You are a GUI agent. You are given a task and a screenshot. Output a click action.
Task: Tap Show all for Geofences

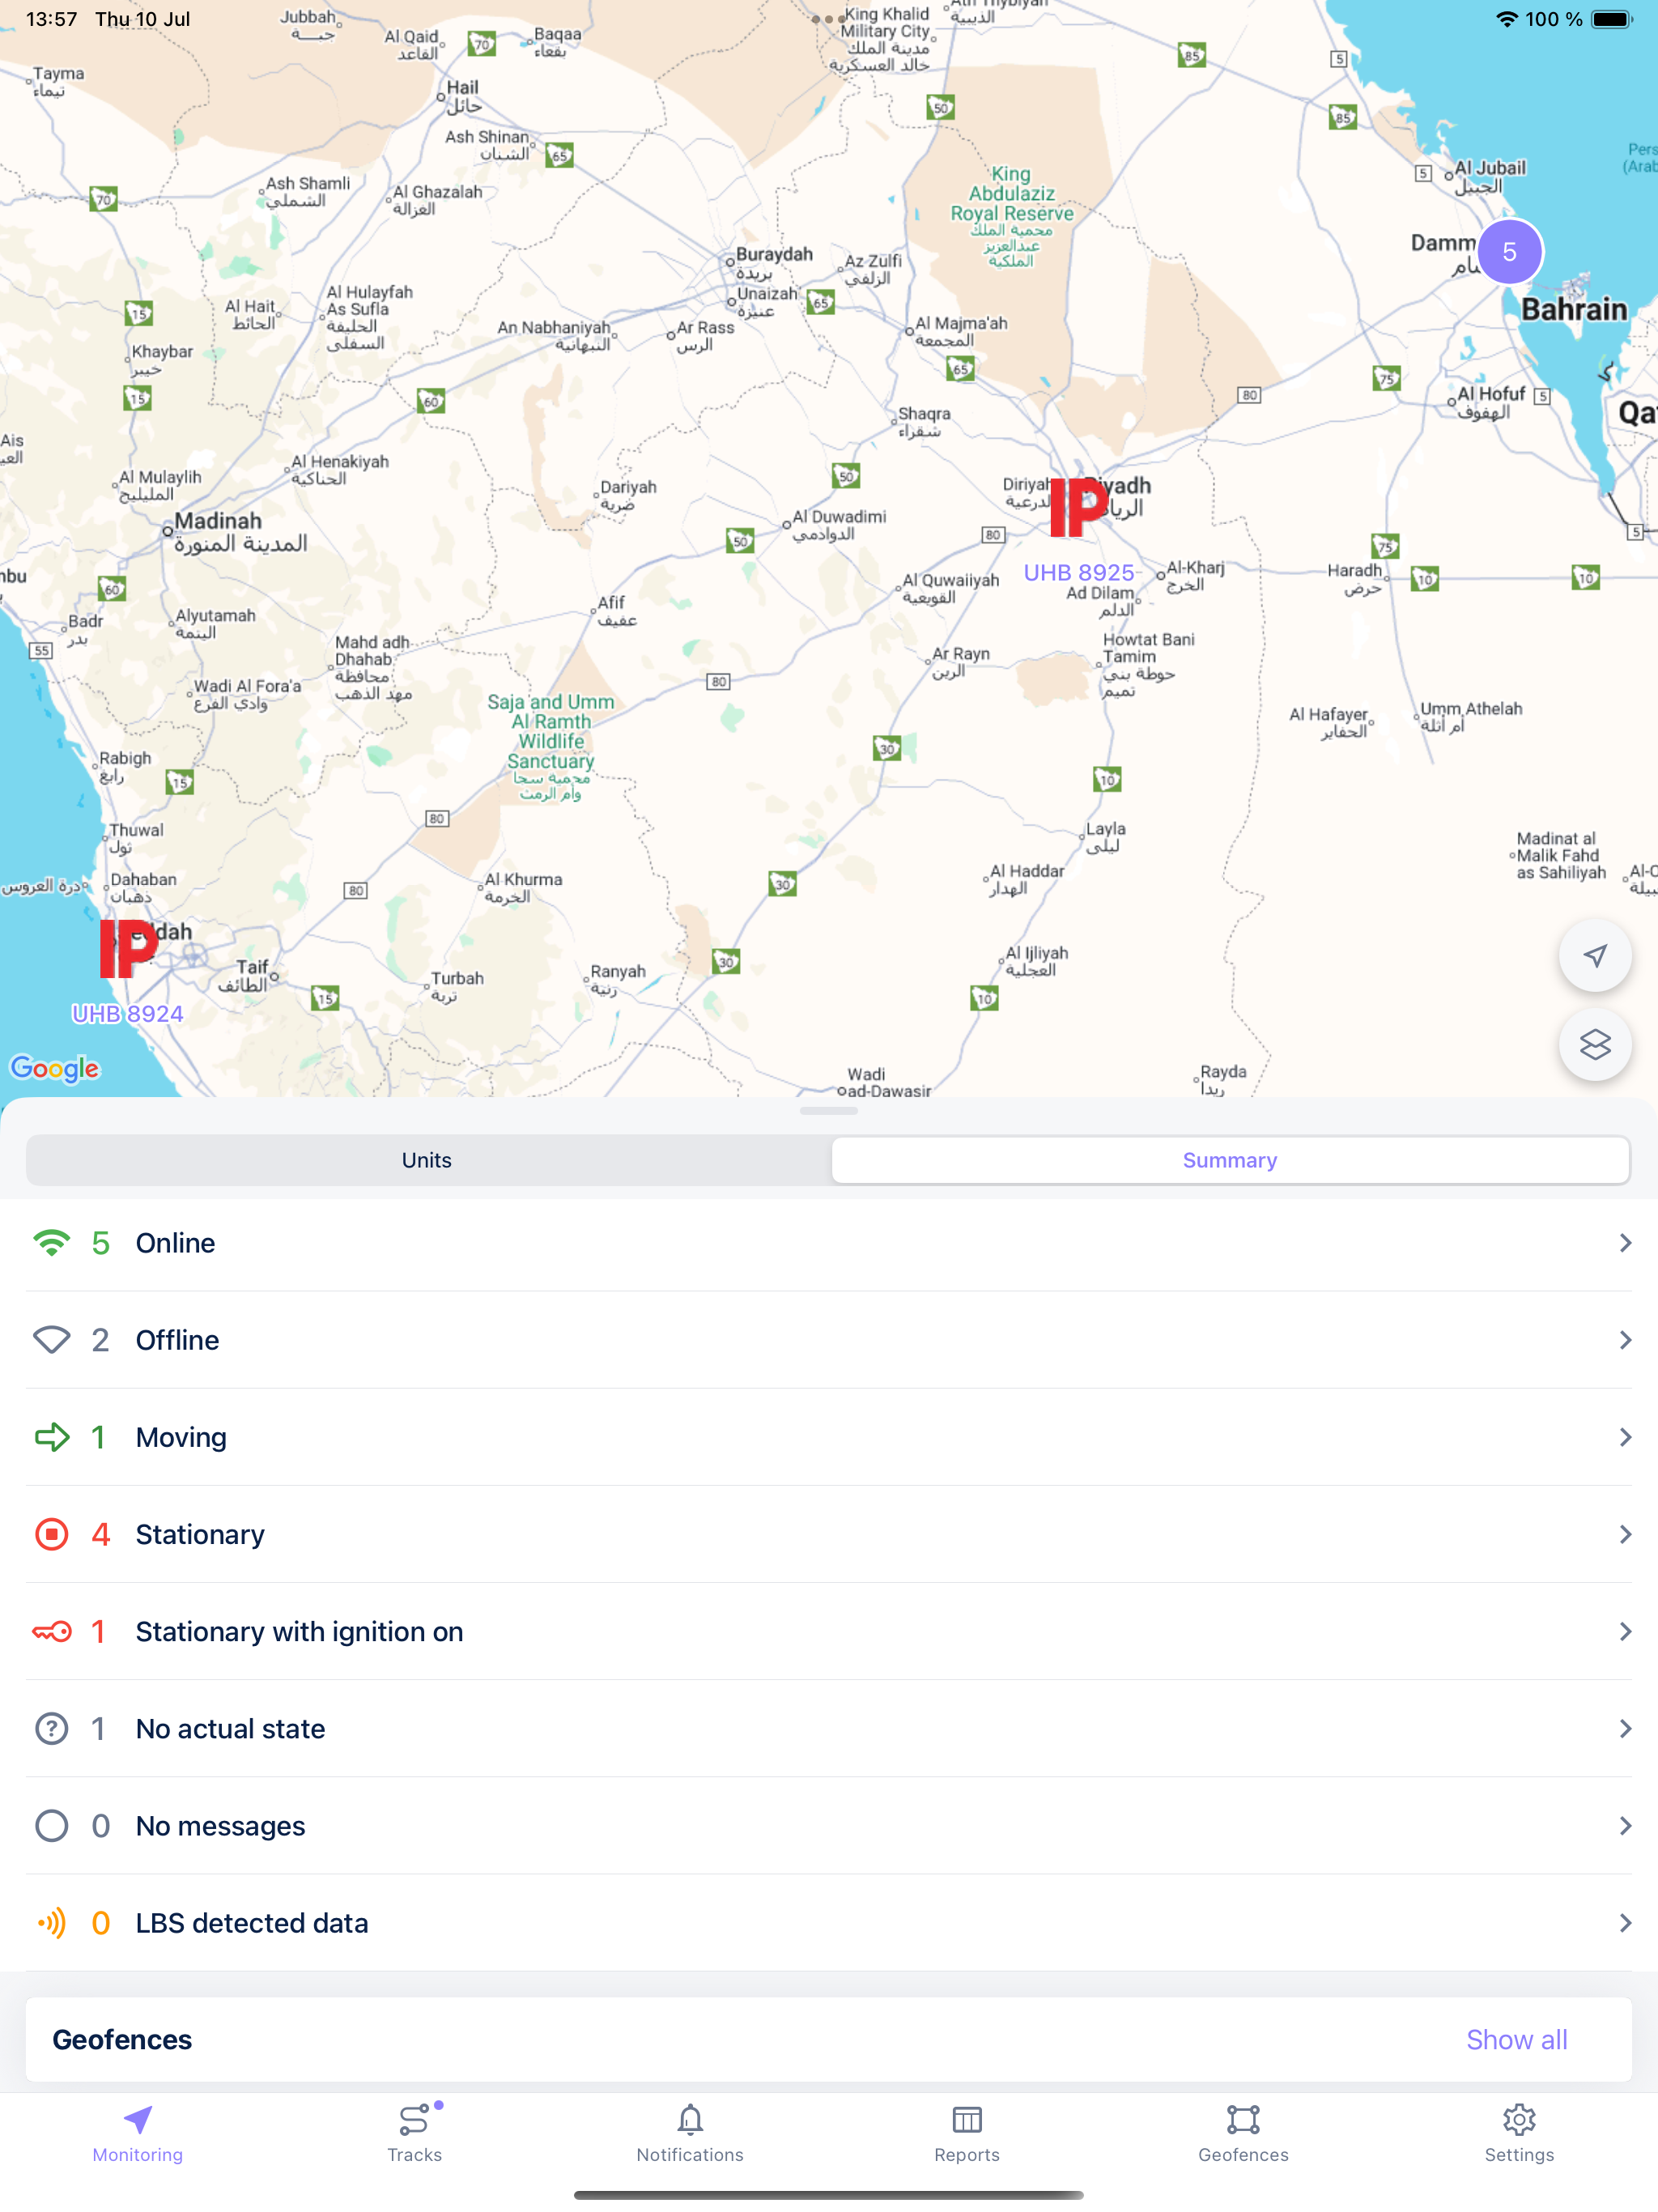point(1516,2040)
